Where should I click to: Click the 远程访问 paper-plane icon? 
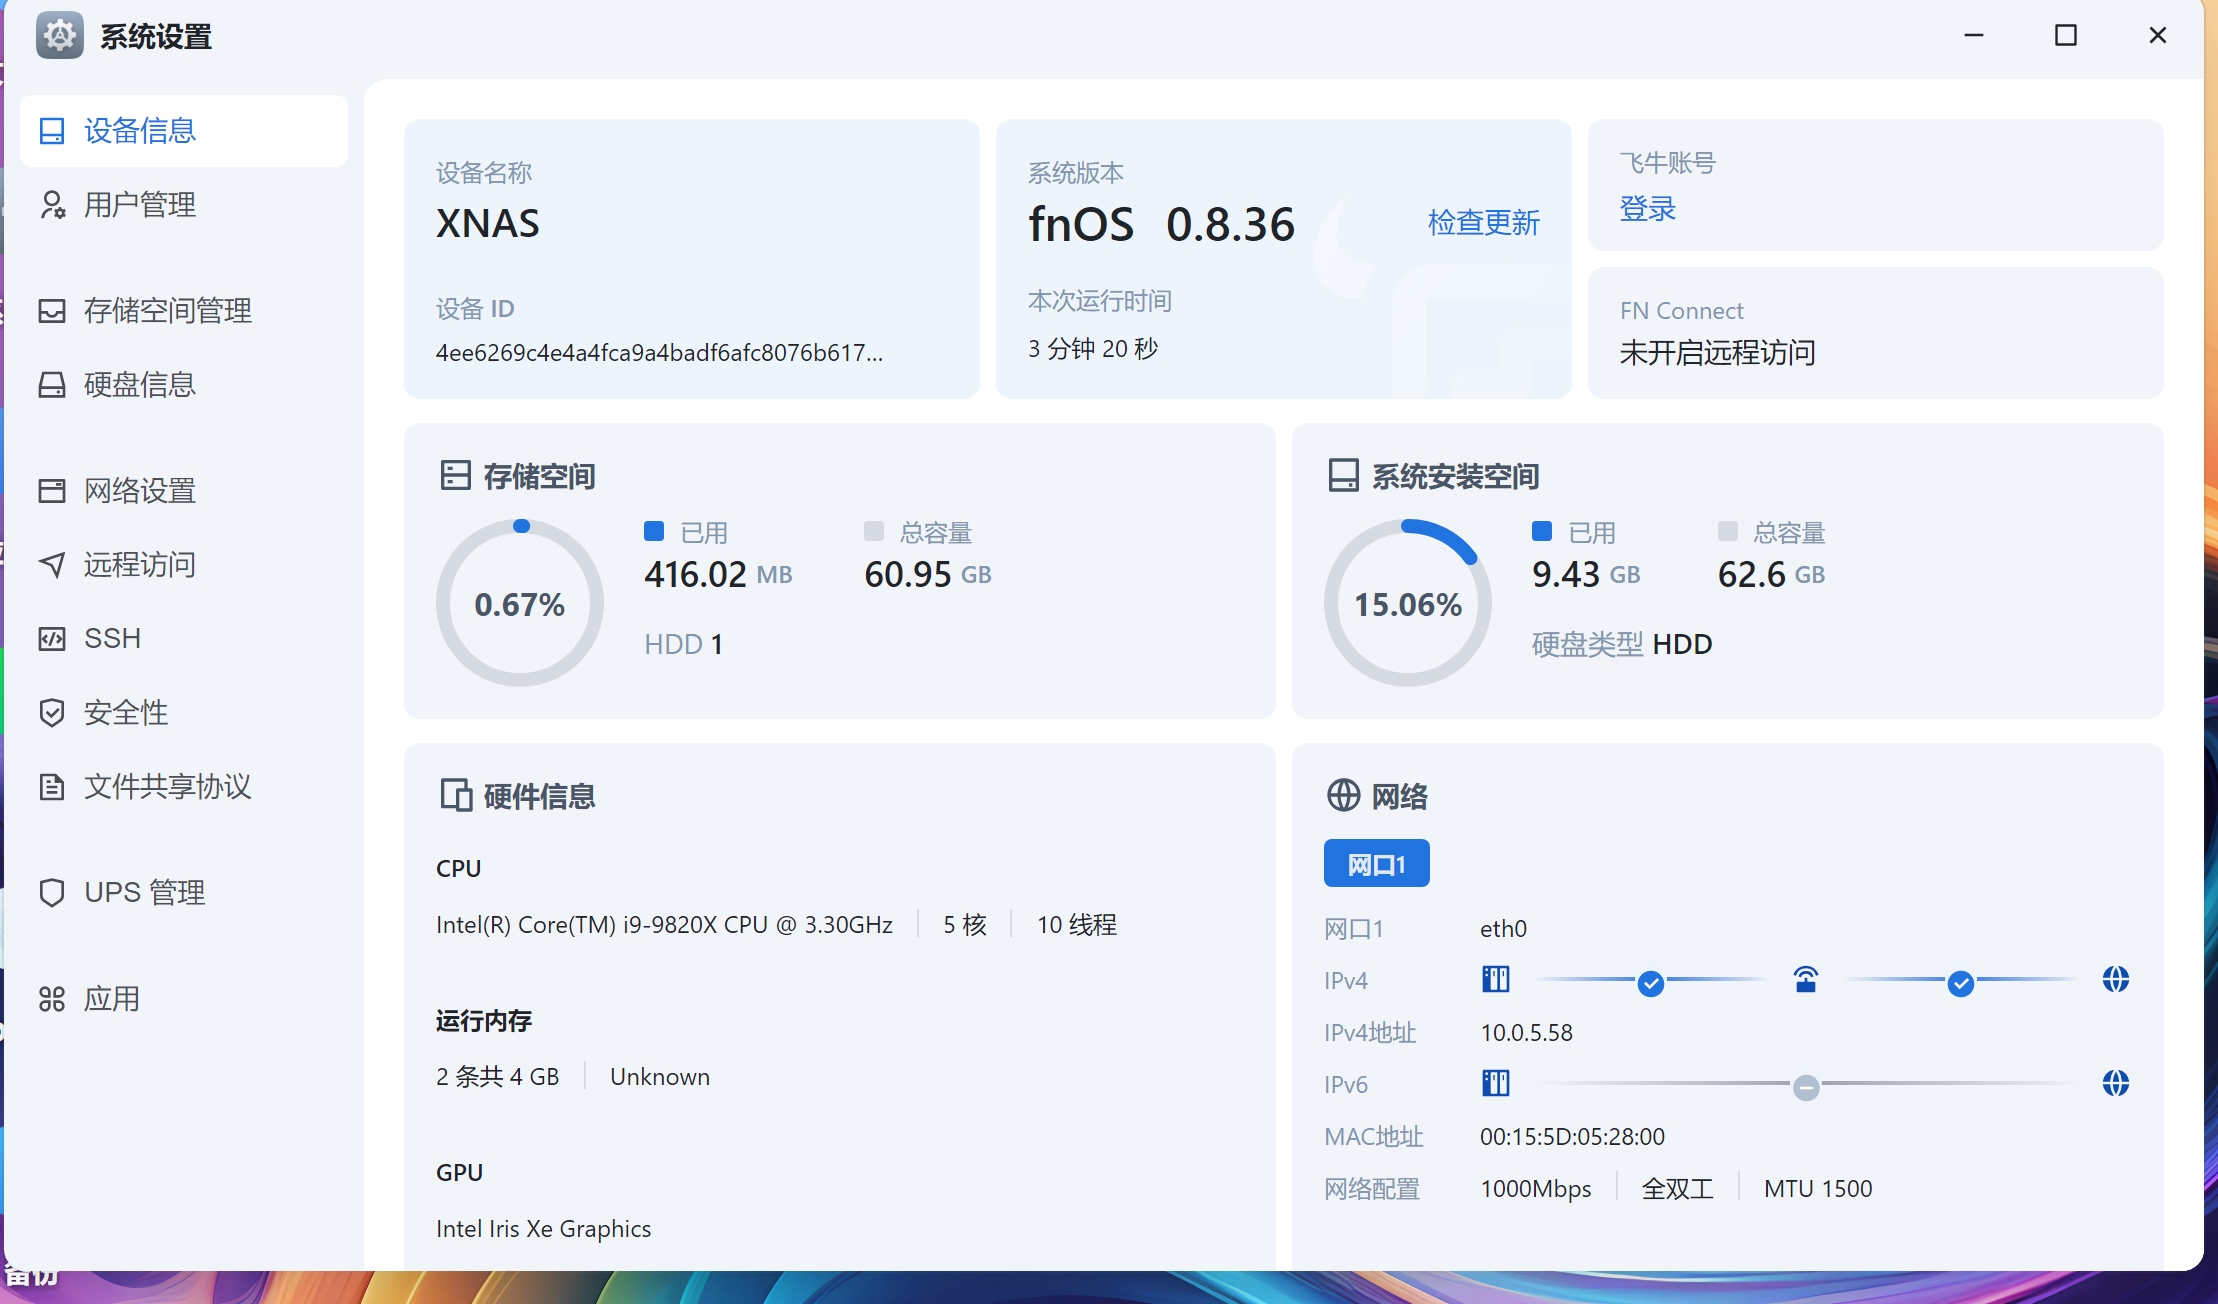click(x=52, y=565)
